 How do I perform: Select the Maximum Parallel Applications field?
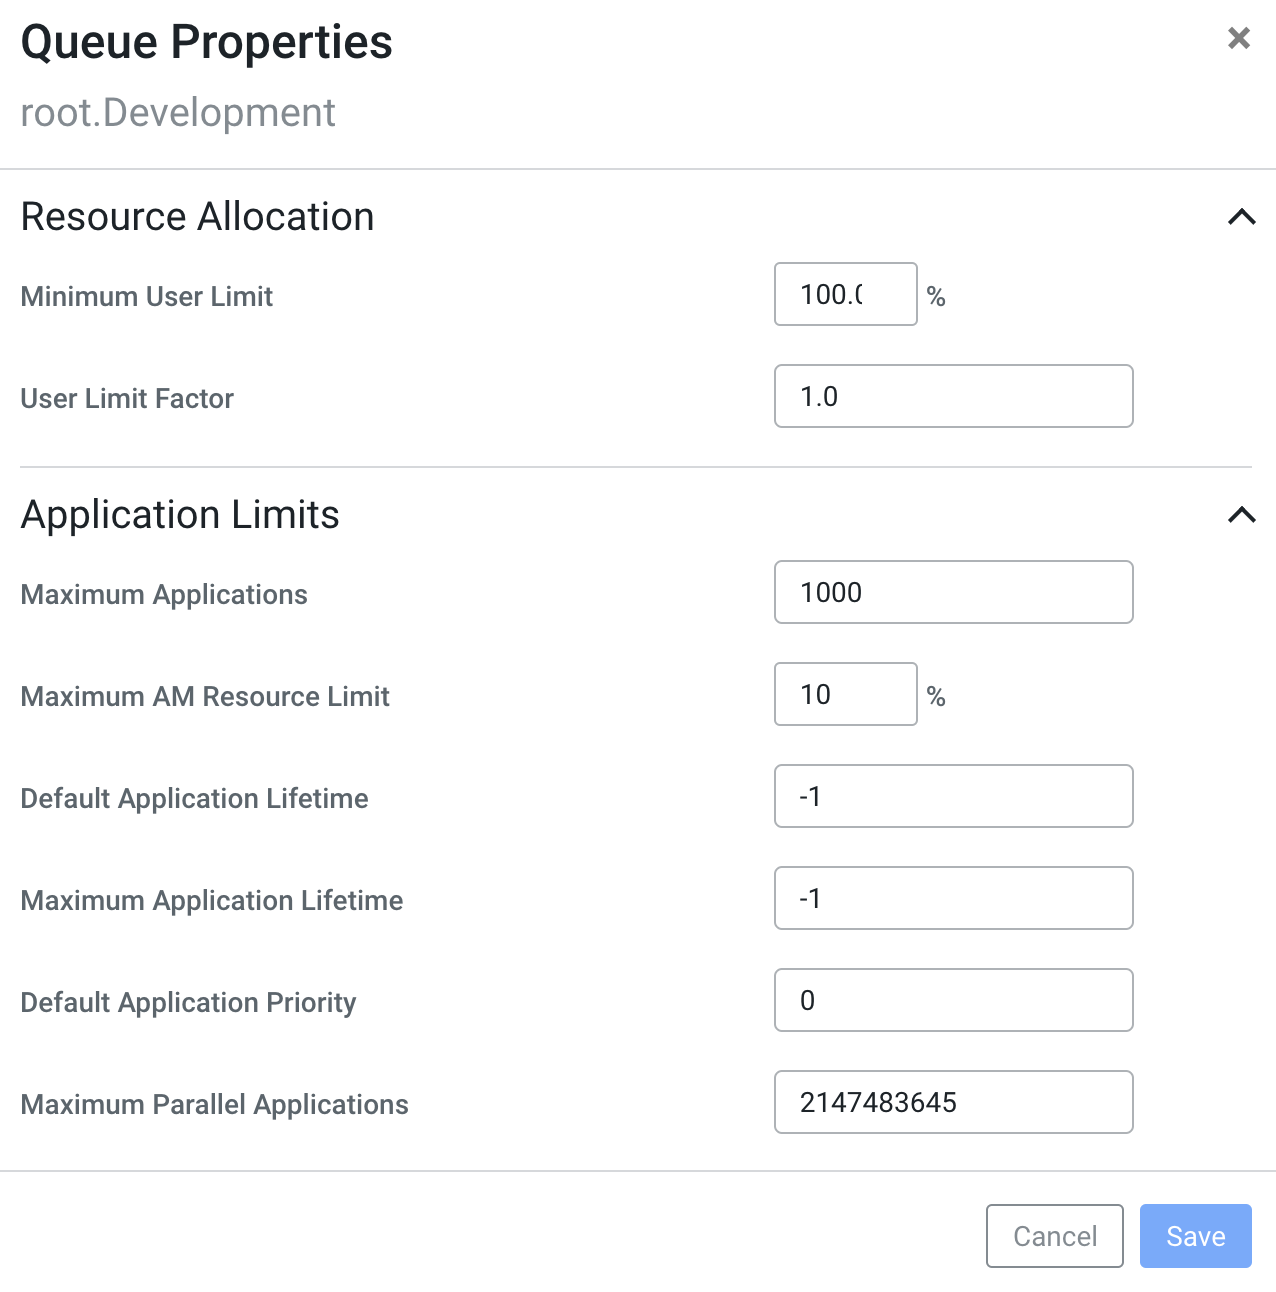click(953, 1102)
